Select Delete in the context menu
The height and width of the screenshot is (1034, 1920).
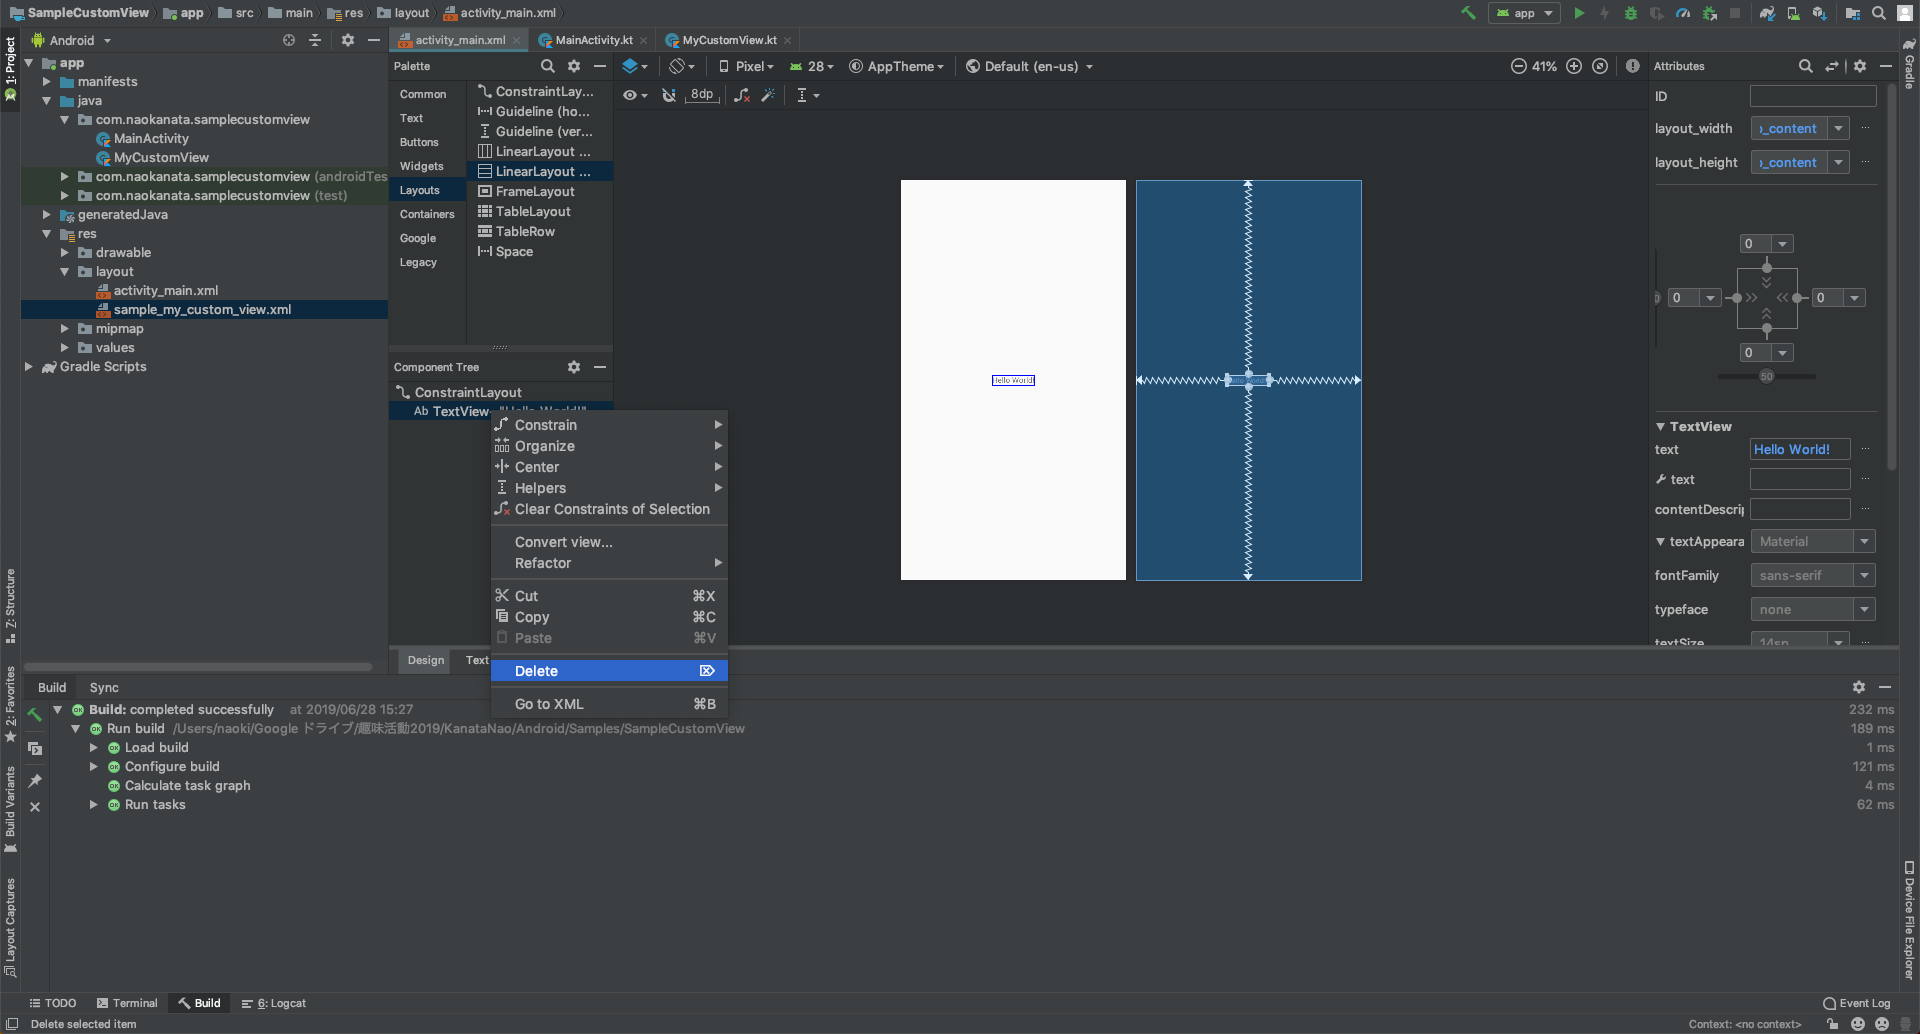click(x=536, y=671)
